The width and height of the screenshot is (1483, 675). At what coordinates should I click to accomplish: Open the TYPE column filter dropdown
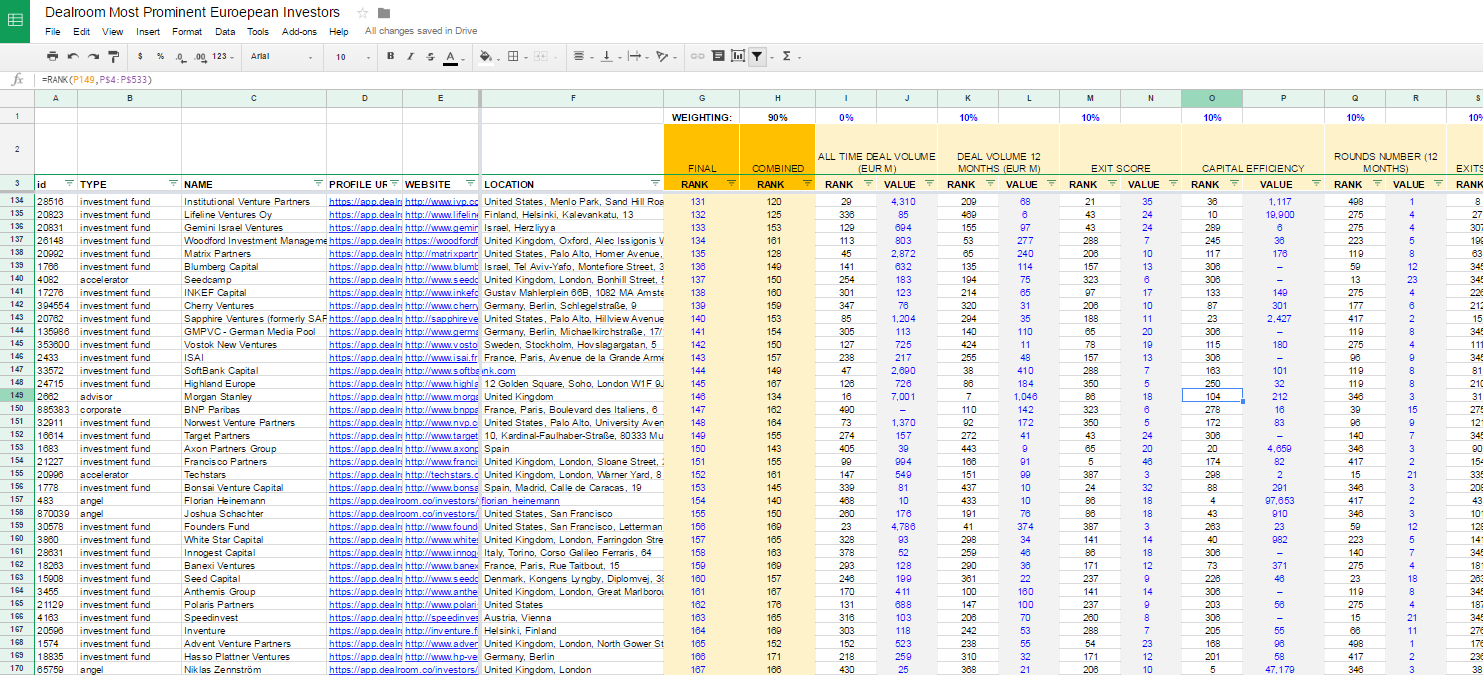[172, 184]
